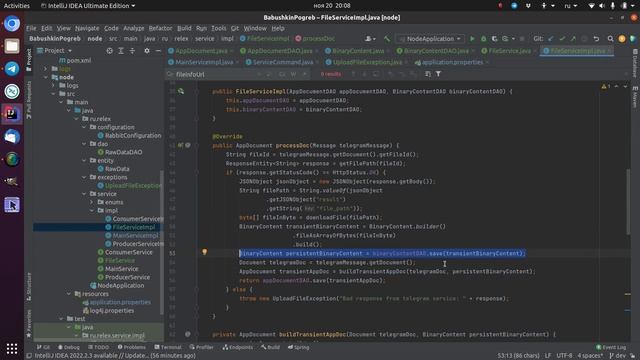Viewport: 640px width, 360px height.
Task: Collapse the exceptions package
Action: click(x=84, y=177)
